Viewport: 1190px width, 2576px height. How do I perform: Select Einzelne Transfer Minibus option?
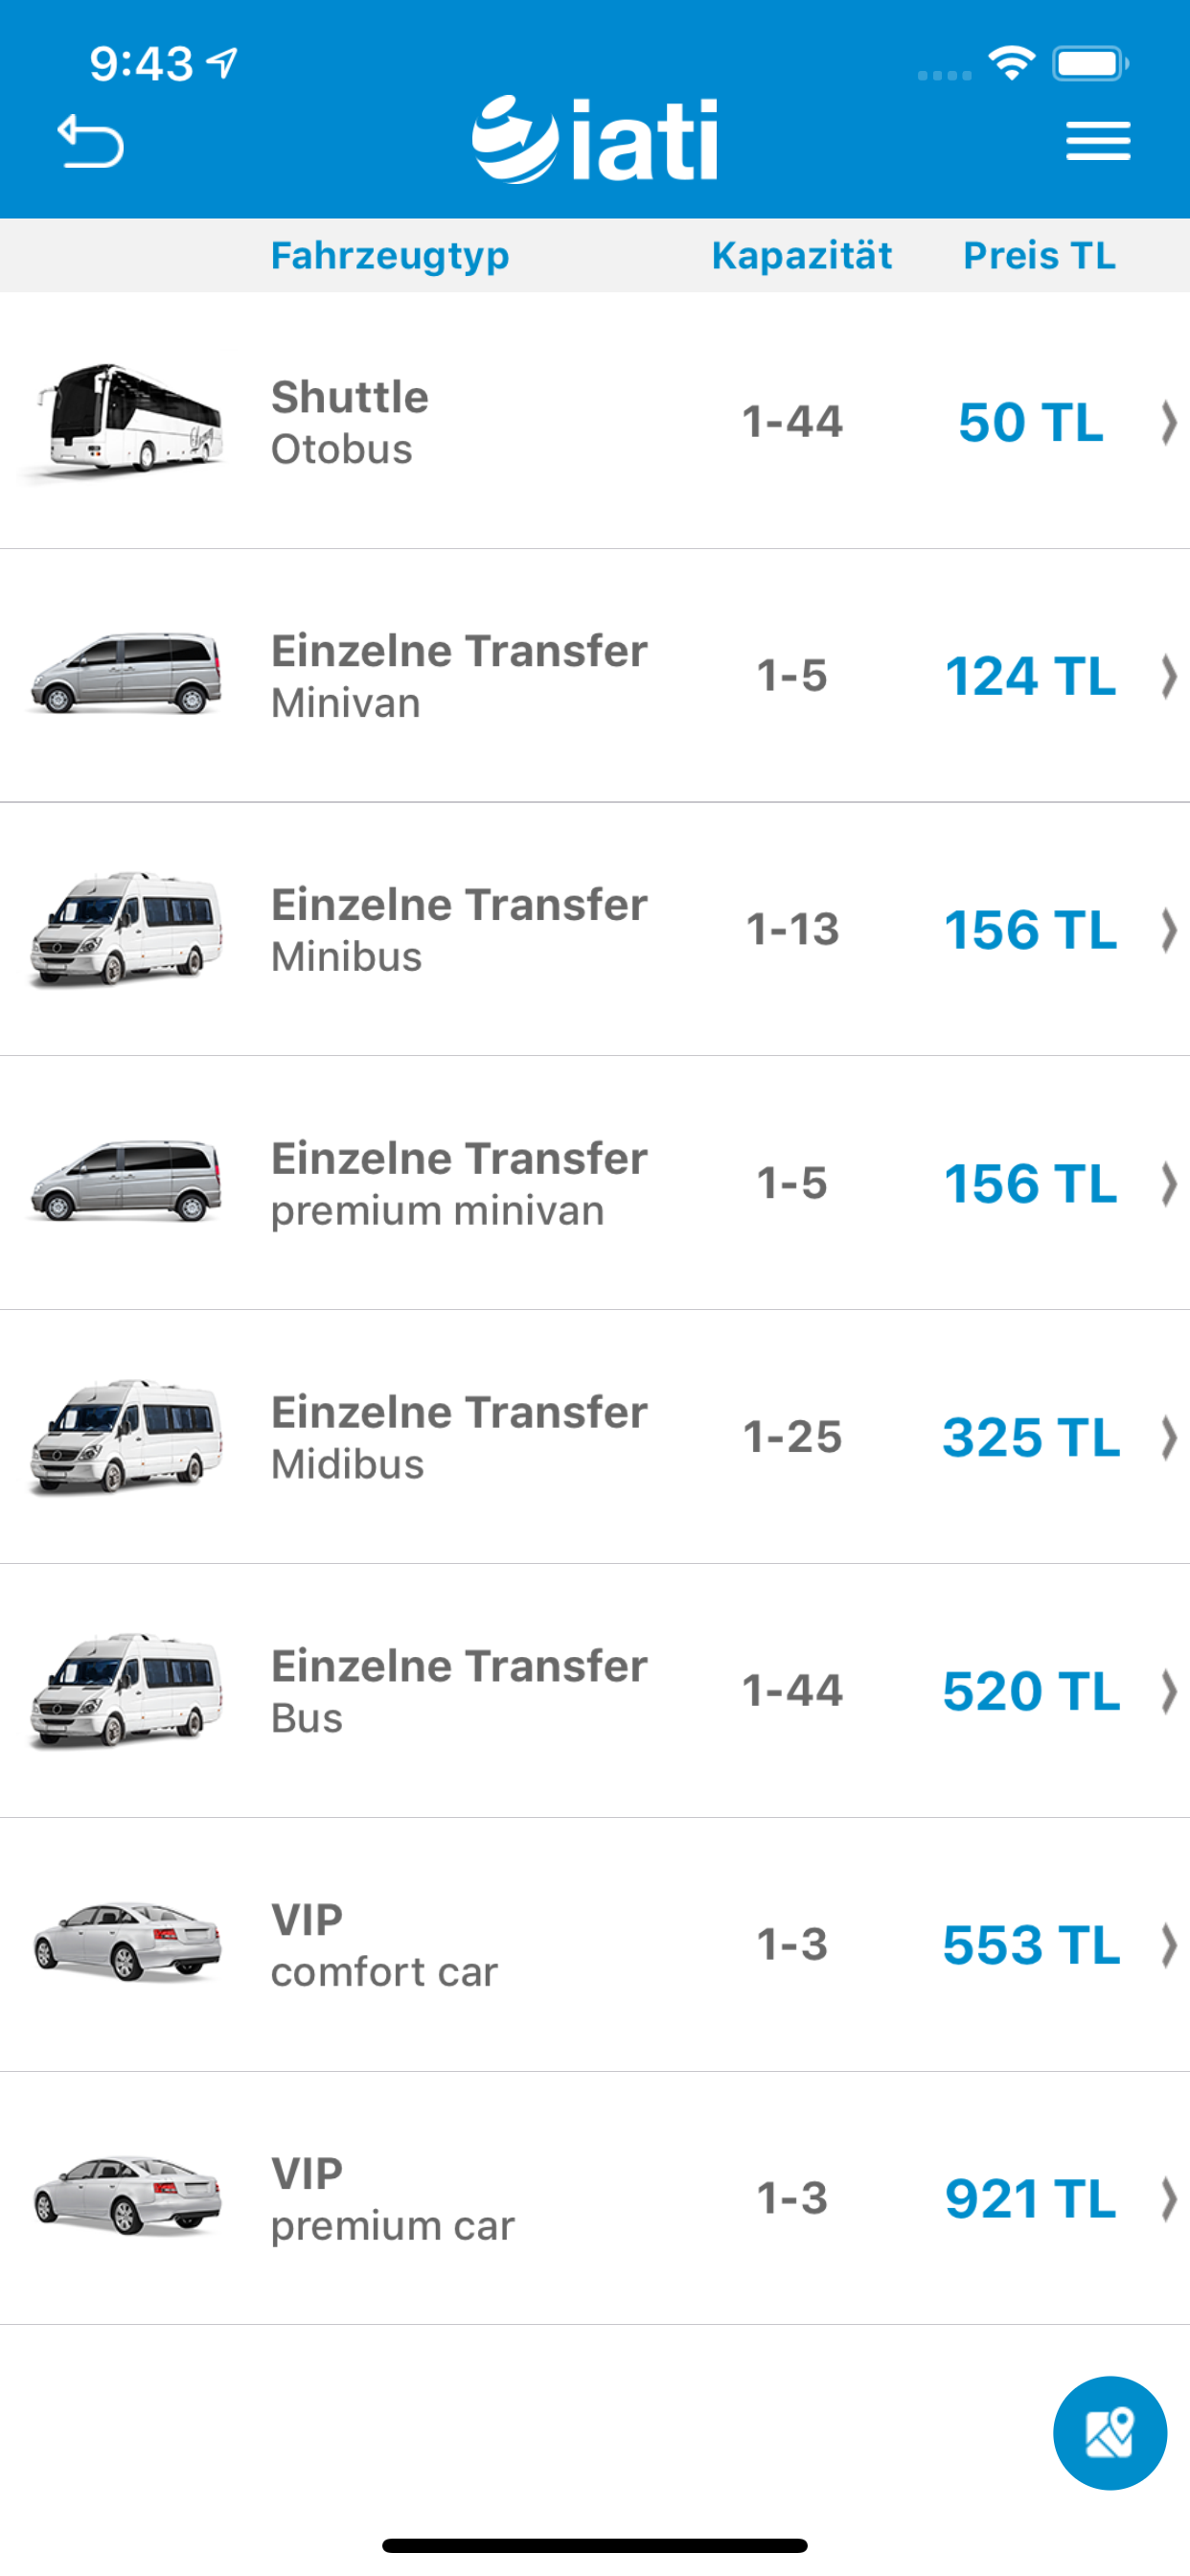(595, 929)
